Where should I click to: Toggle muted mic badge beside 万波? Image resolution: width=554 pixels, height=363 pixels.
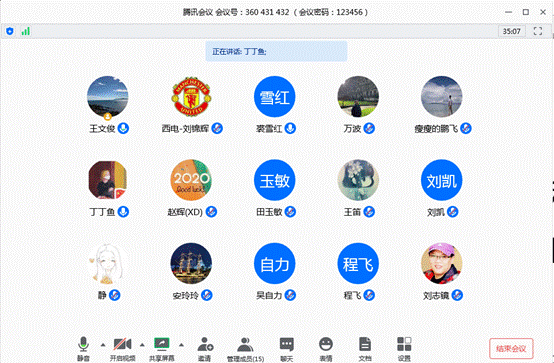point(369,128)
